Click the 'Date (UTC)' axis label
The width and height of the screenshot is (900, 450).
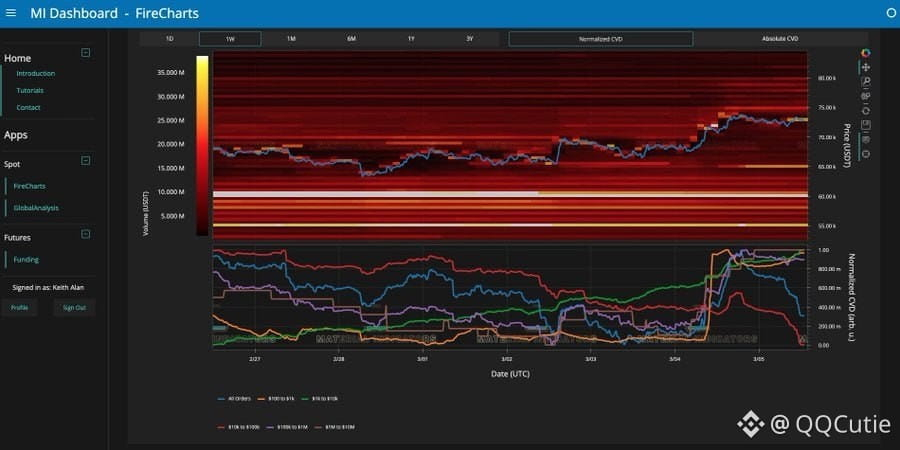[510, 374]
